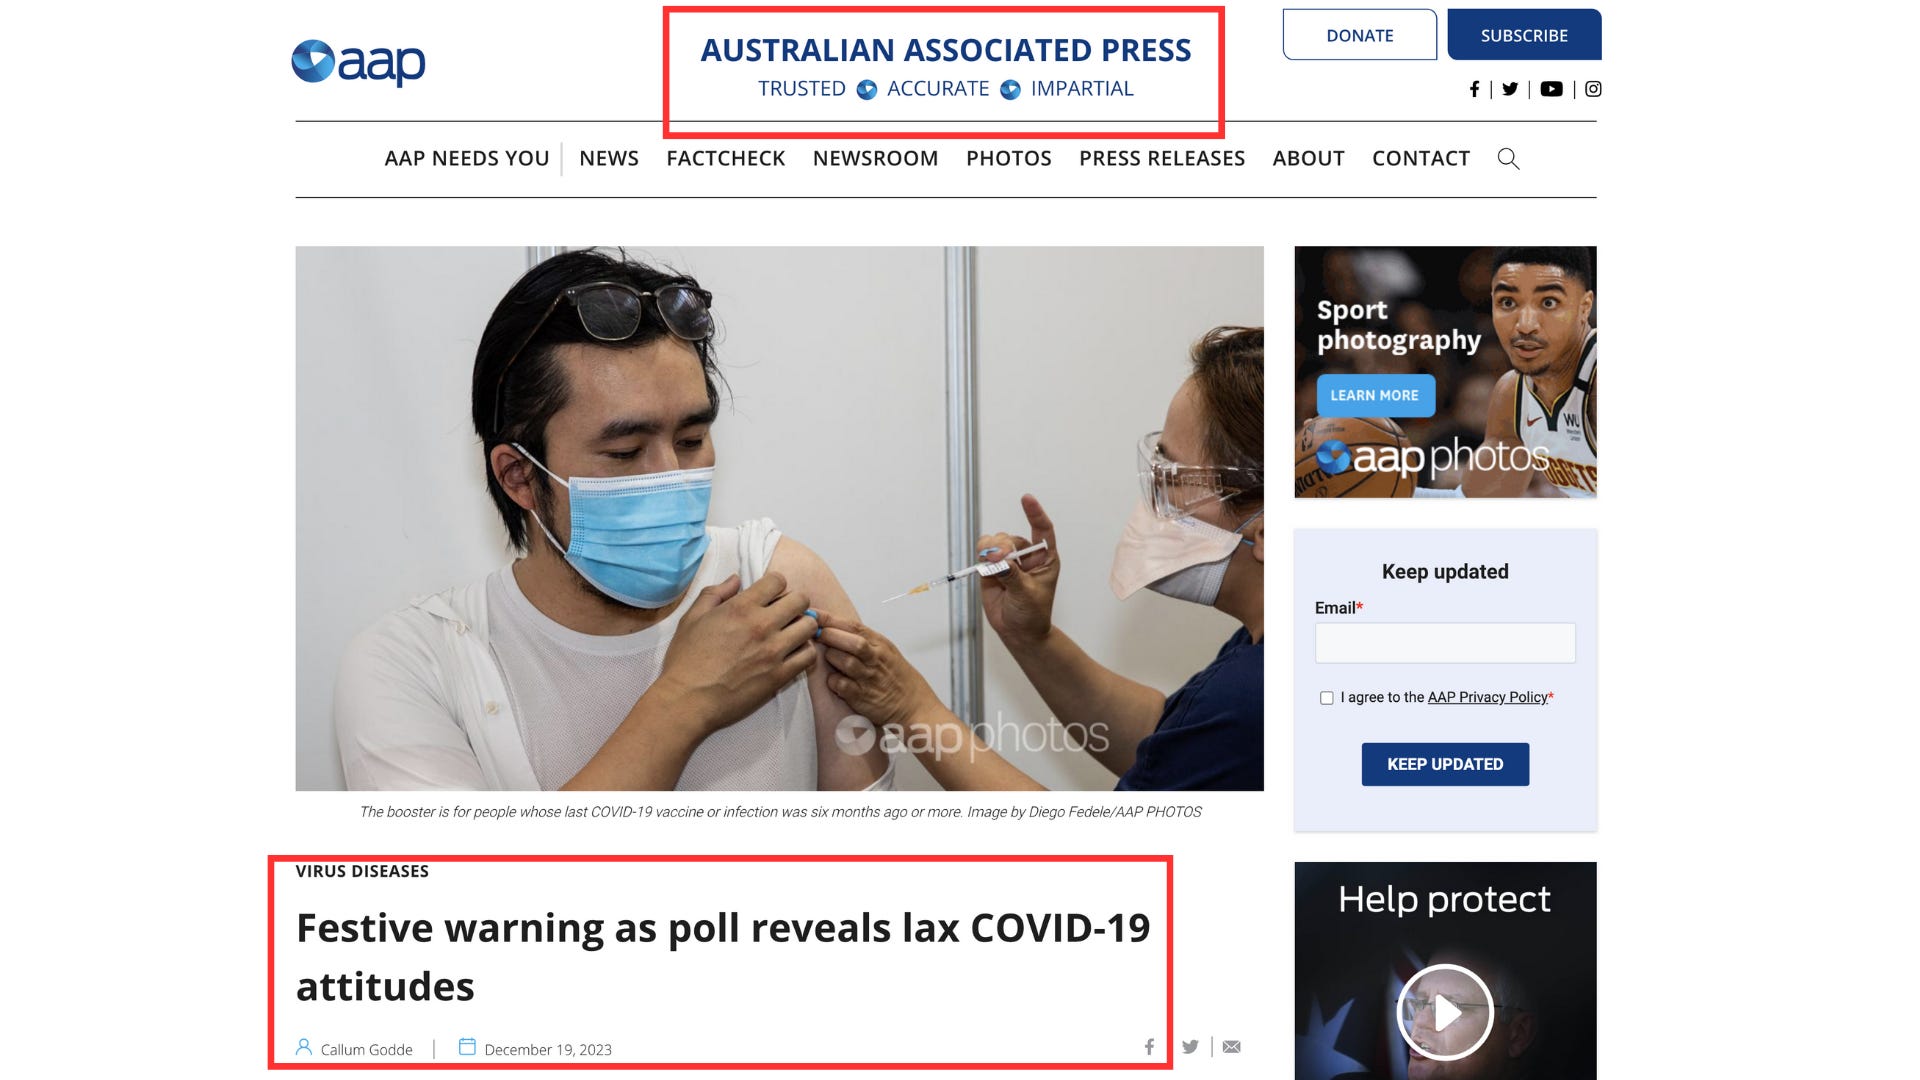Open AAP Instagram icon in header

[x=1593, y=89]
